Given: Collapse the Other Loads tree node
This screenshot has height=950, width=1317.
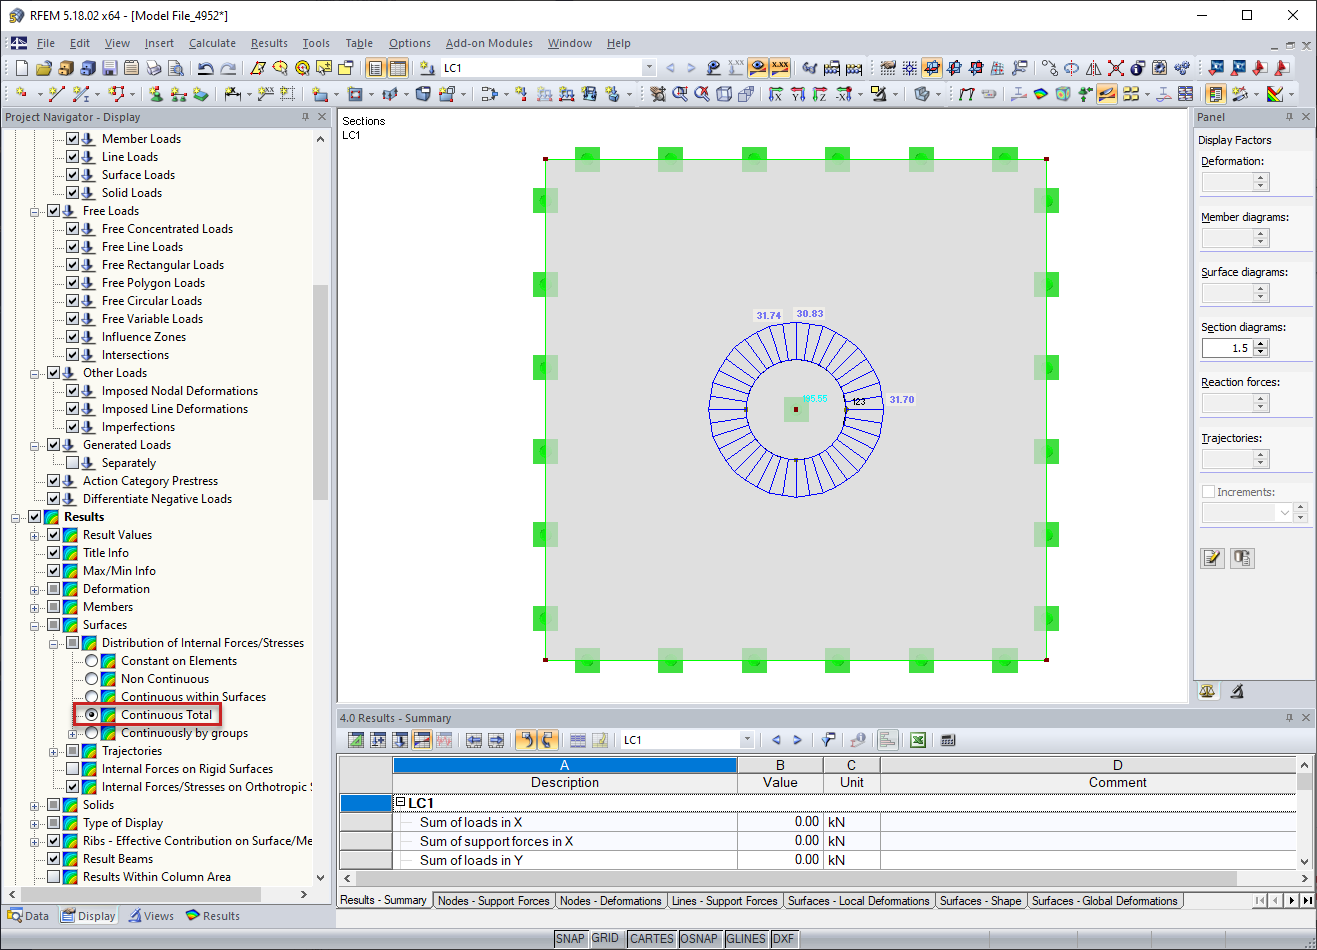Looking at the screenshot, I should click(34, 373).
